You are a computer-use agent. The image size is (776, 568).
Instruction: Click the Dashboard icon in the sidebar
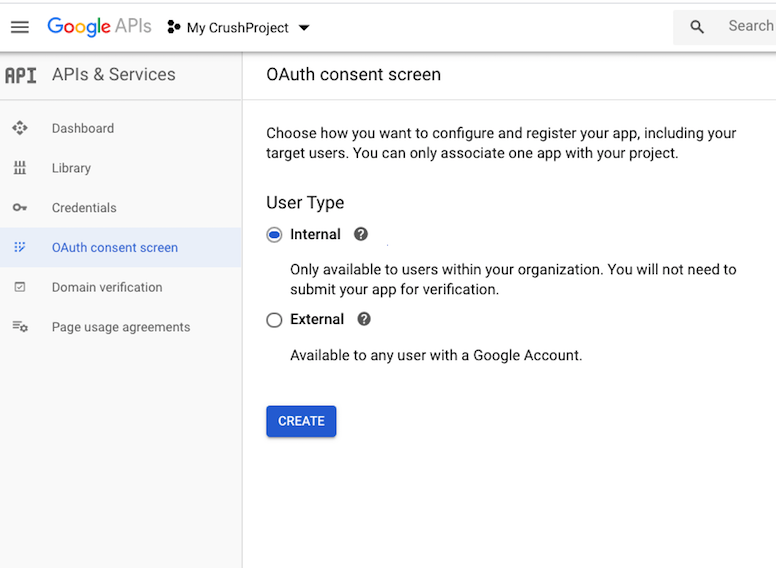tap(20, 128)
